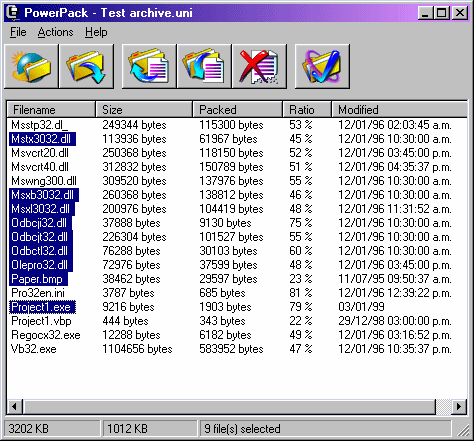Screen dimensions: 474x441
Task: Click the blue checkmark folder toolbar icon
Action: pos(322,66)
